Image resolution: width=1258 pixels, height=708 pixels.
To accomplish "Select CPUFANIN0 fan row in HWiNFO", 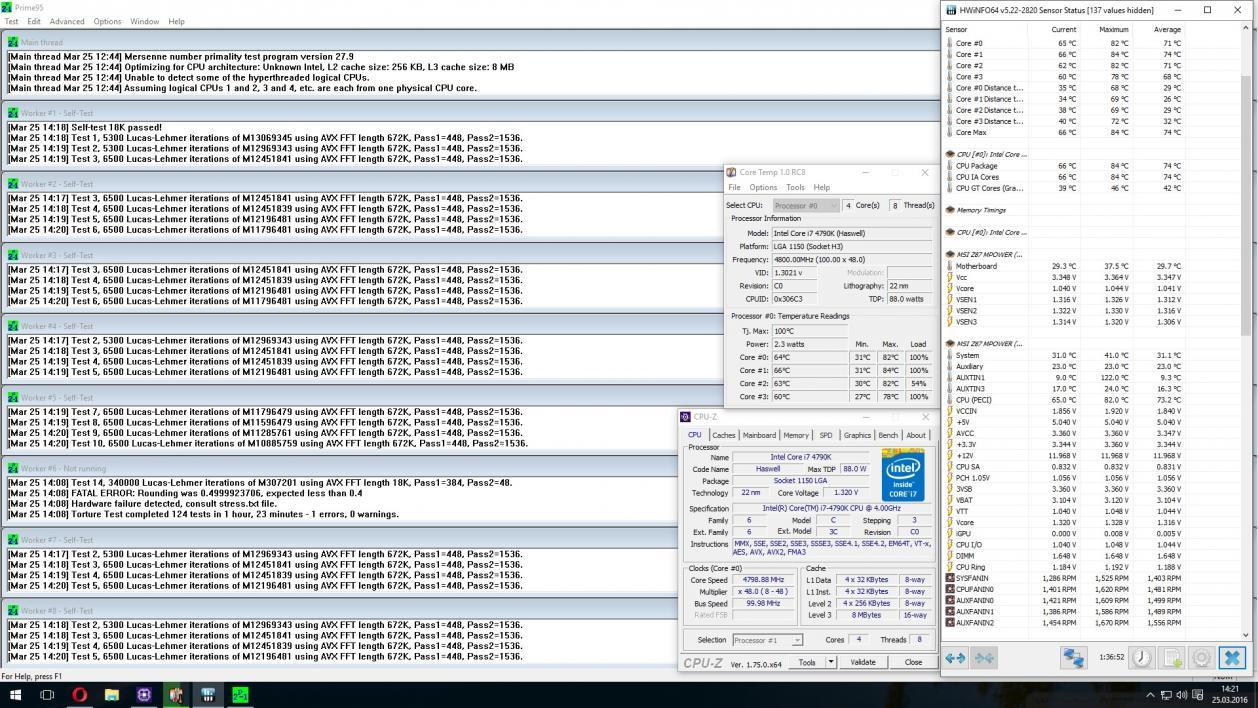I will 1065,589.
